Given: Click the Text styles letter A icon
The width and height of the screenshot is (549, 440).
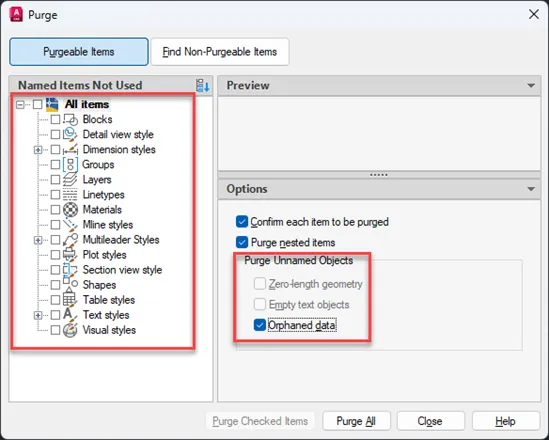Looking at the screenshot, I should coord(70,315).
